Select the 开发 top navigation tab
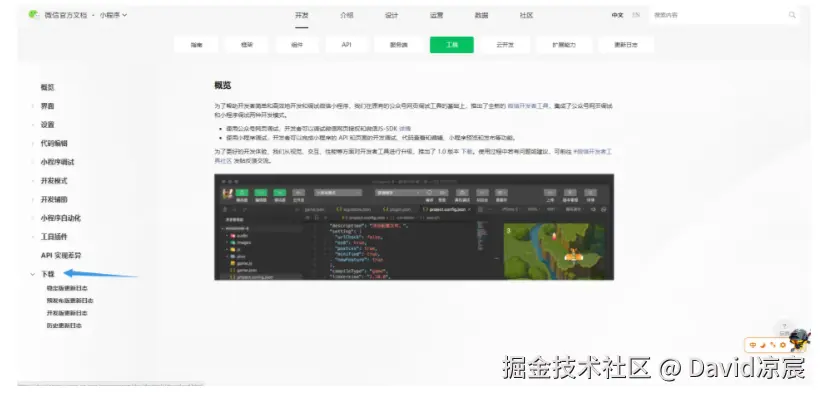 point(302,15)
